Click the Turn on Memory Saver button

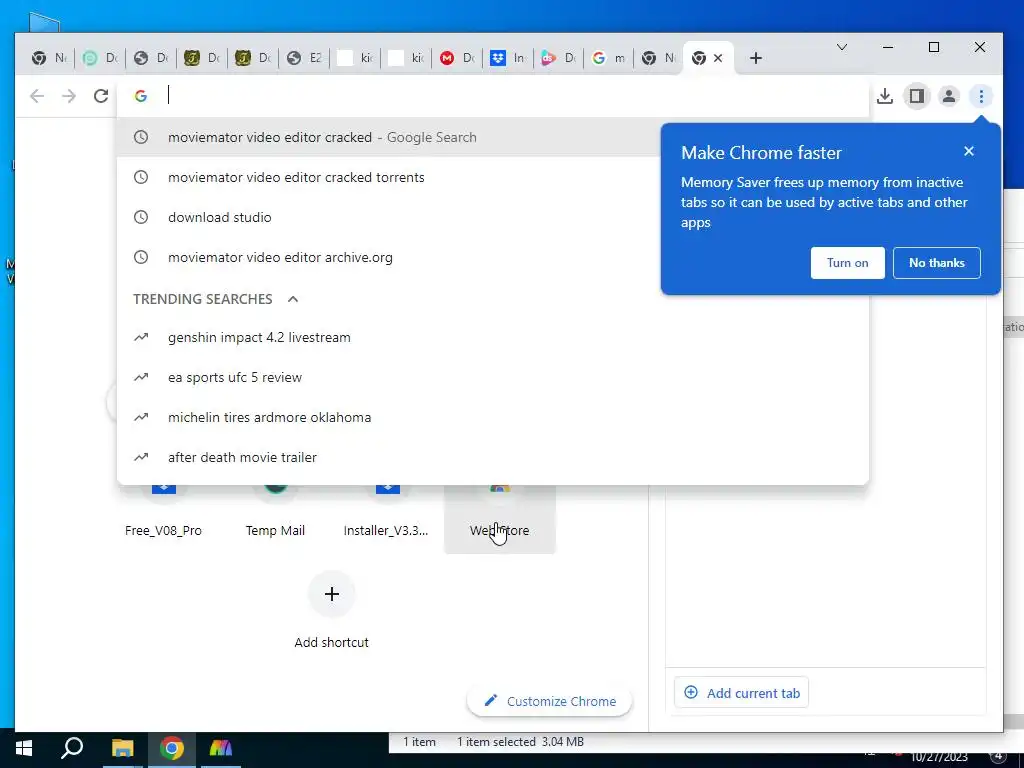pyautogui.click(x=847, y=263)
